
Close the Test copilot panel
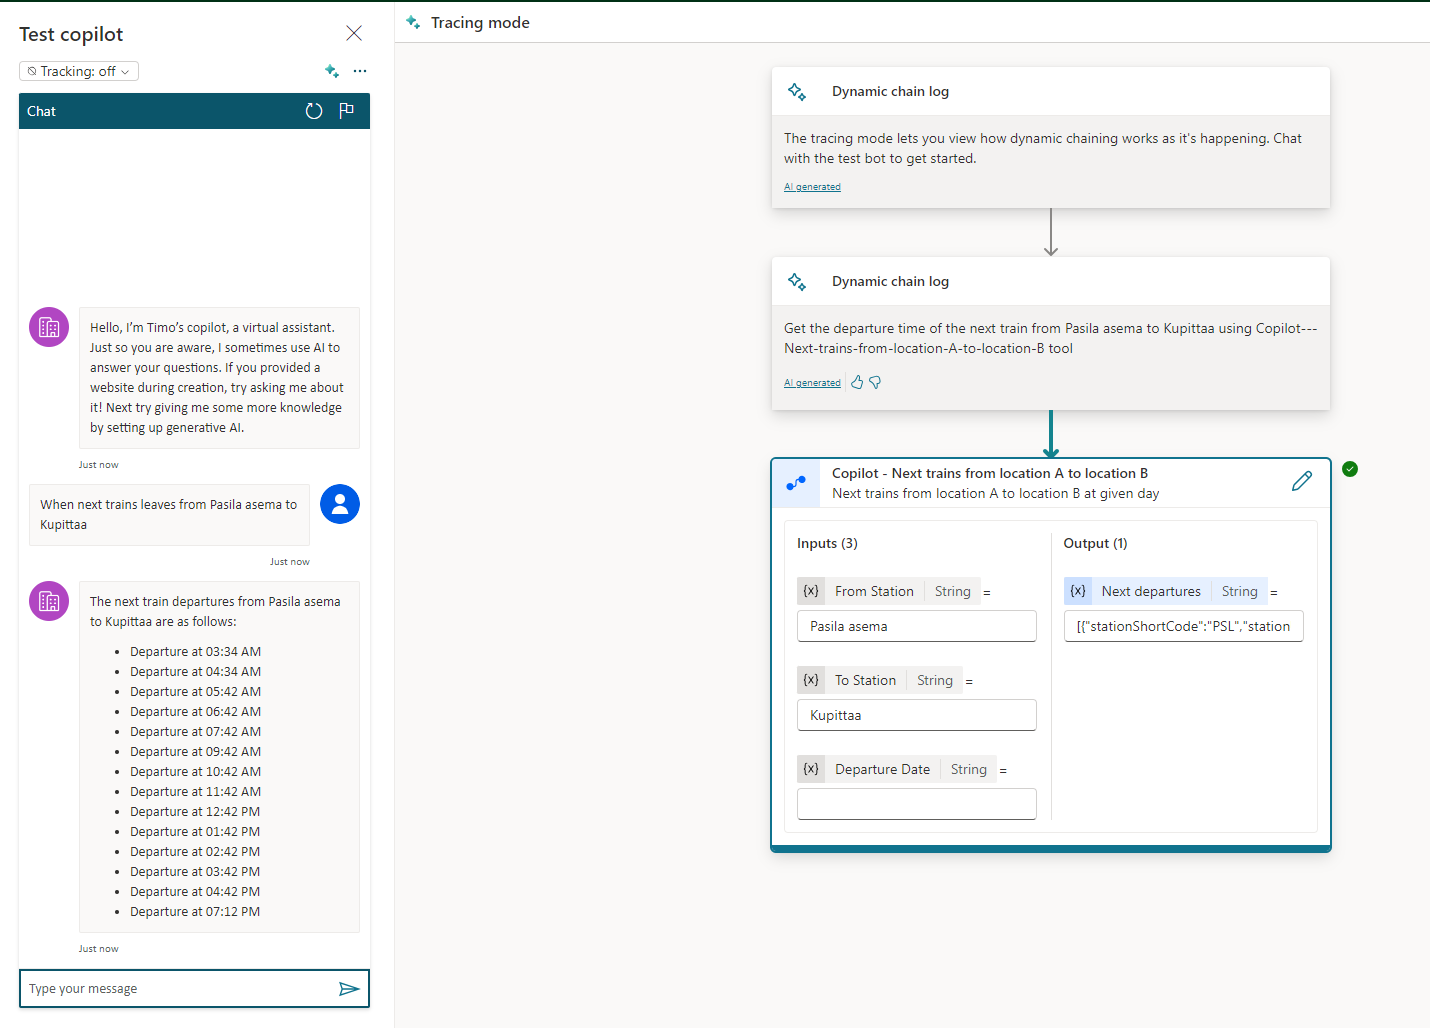pos(354,34)
